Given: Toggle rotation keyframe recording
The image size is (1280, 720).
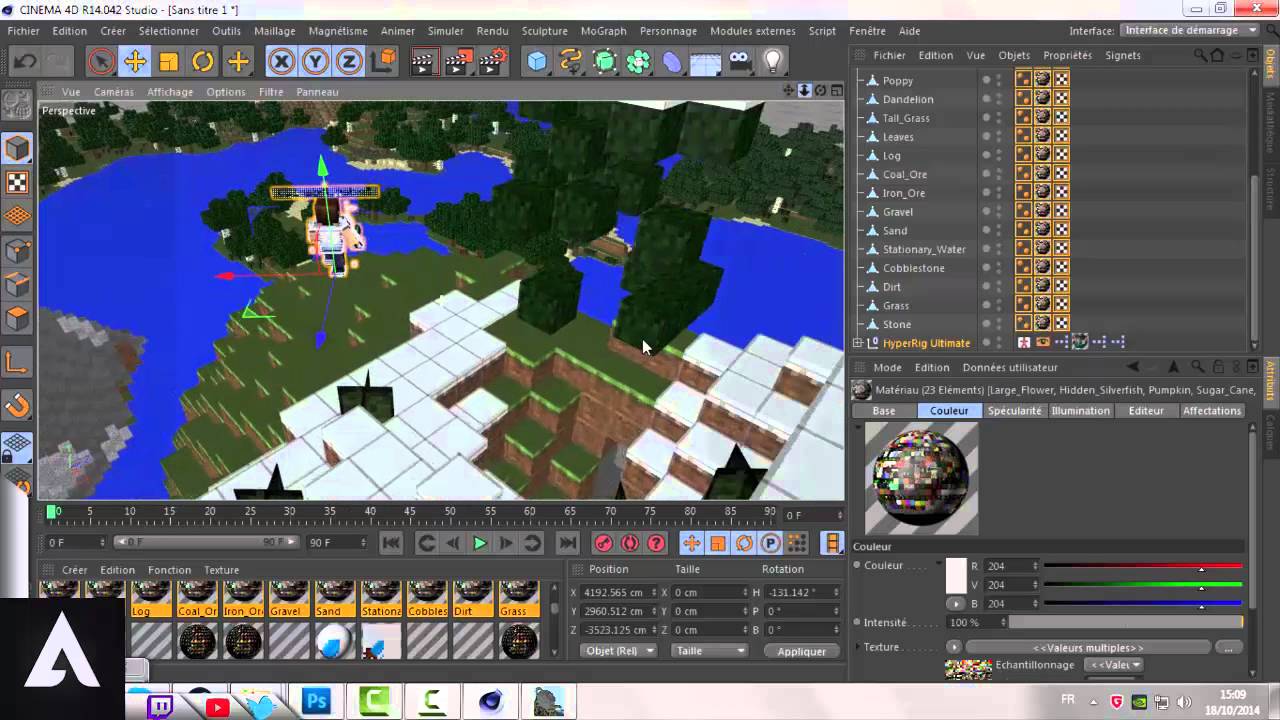Looking at the screenshot, I should [x=744, y=543].
